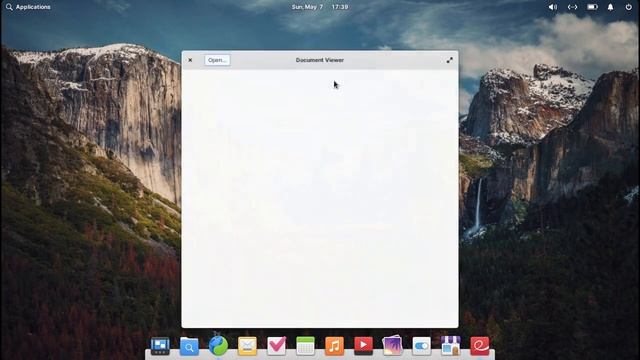
Task: Click the Open... button in Document Viewer
Action: pos(217,60)
